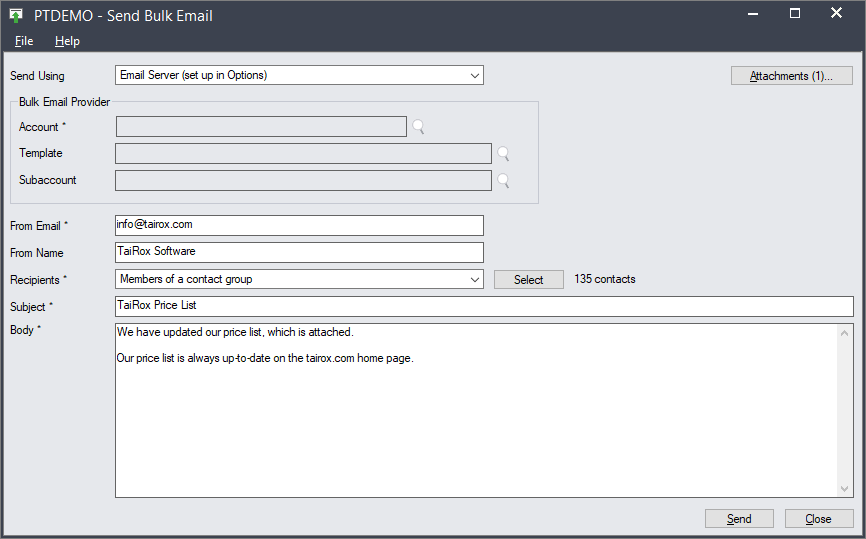
Task: Minimize the Send Bulk Email window
Action: tap(753, 14)
